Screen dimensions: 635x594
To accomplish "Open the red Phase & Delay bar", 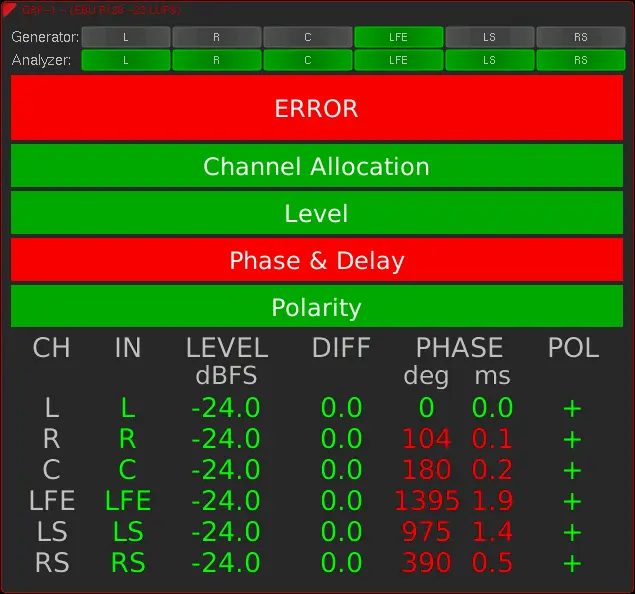I will pos(317,260).
